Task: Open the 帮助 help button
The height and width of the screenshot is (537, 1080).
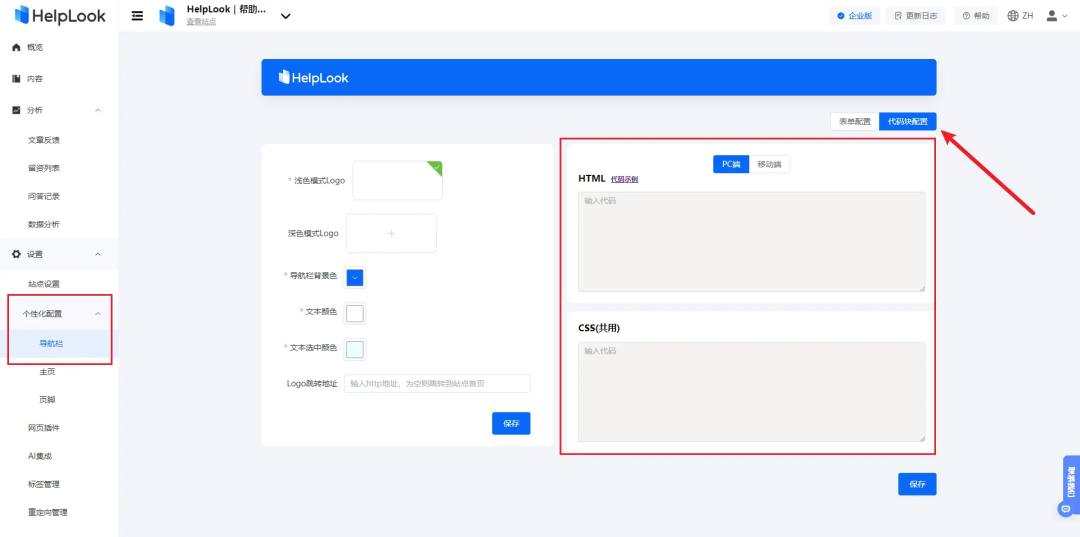Action: 976,16
